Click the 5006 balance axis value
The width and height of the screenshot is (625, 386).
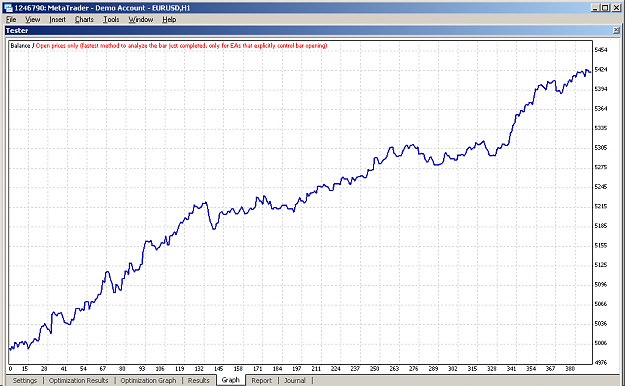[x=601, y=343]
